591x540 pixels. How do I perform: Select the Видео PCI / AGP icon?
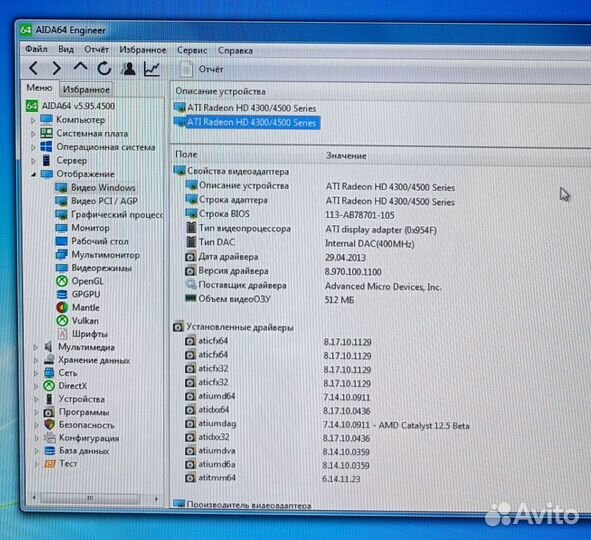(x=61, y=201)
